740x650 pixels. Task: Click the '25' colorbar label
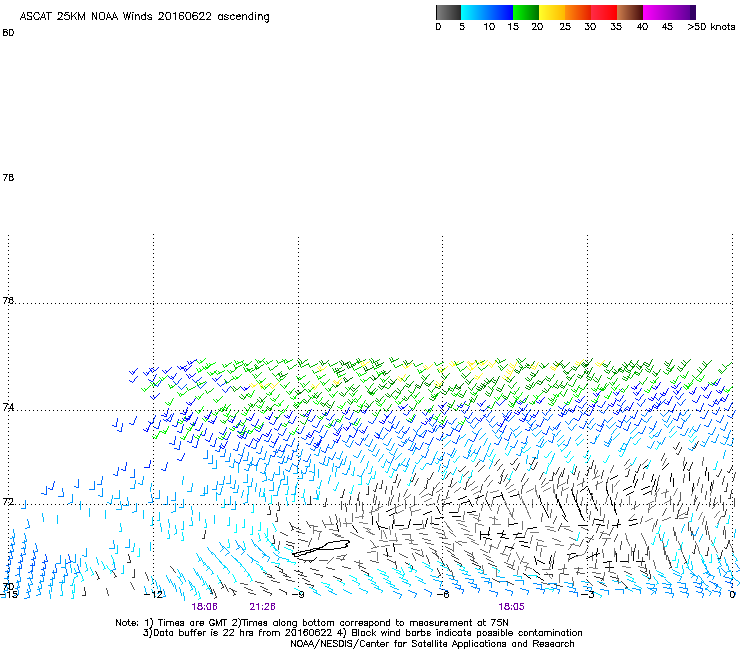[565, 27]
